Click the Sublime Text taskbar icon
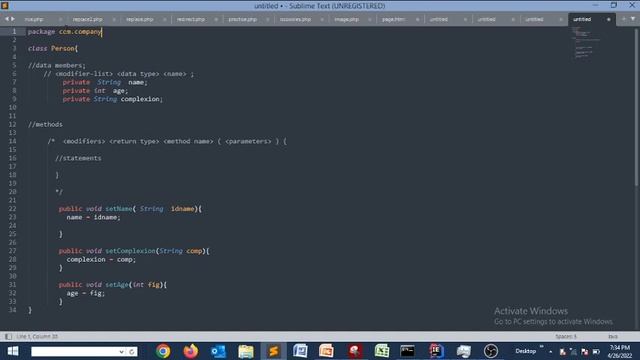Screen dimensions: 640x360 tap(273, 351)
